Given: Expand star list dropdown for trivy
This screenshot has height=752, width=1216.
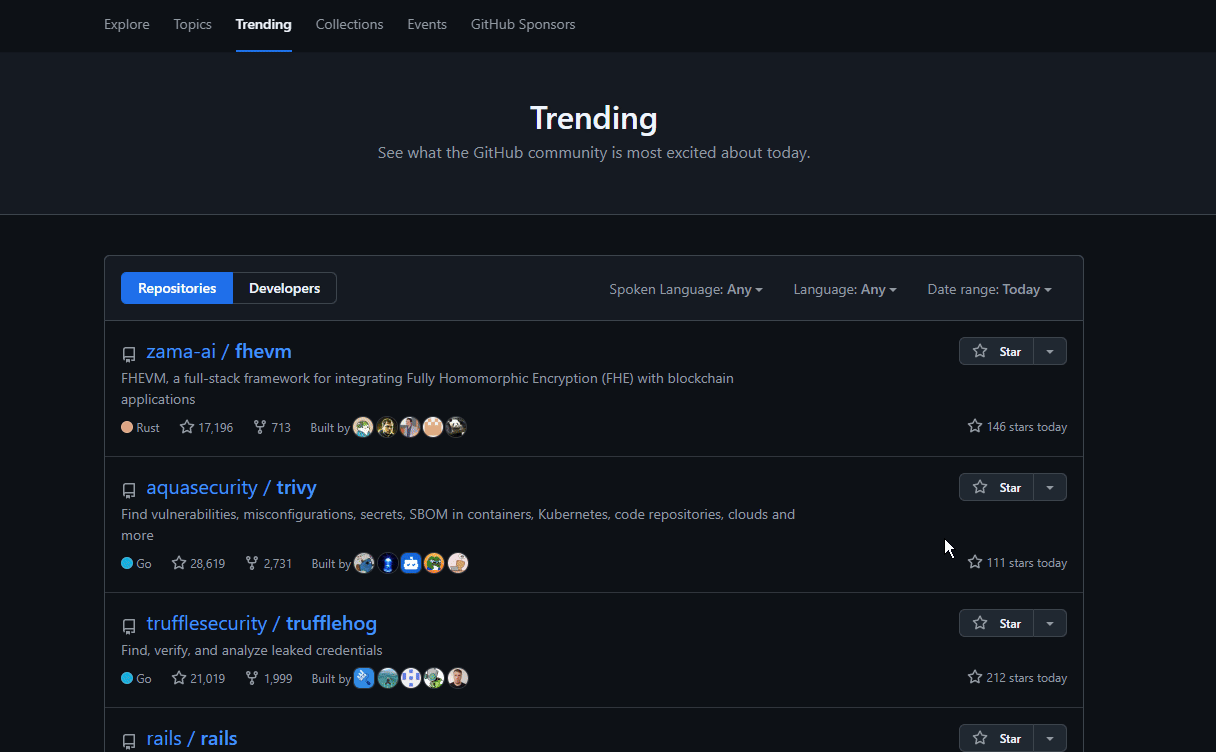Looking at the screenshot, I should point(1050,487).
